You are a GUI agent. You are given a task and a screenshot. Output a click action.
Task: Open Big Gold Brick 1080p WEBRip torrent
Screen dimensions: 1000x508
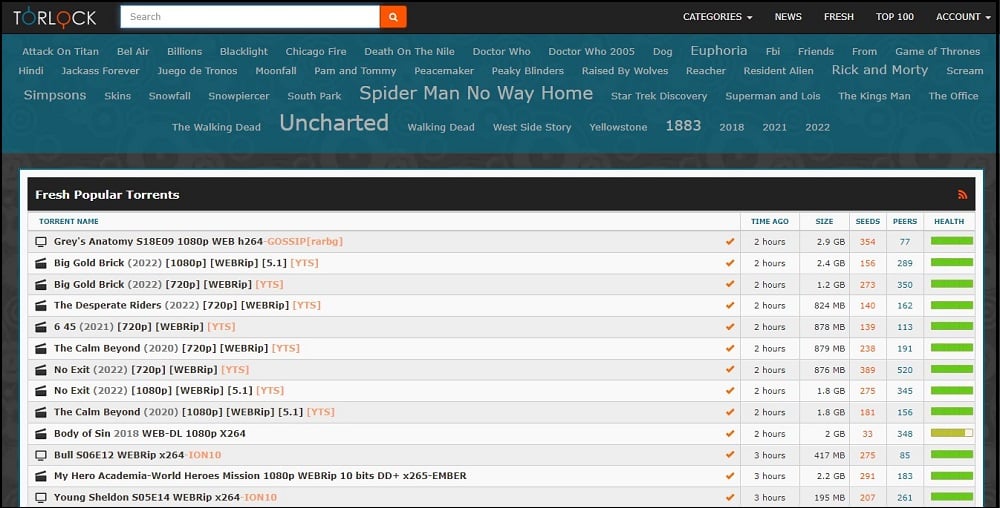pos(186,263)
